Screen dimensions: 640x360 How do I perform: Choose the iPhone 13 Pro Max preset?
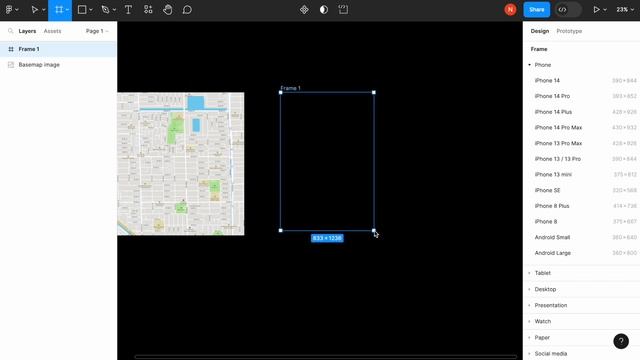583,143
